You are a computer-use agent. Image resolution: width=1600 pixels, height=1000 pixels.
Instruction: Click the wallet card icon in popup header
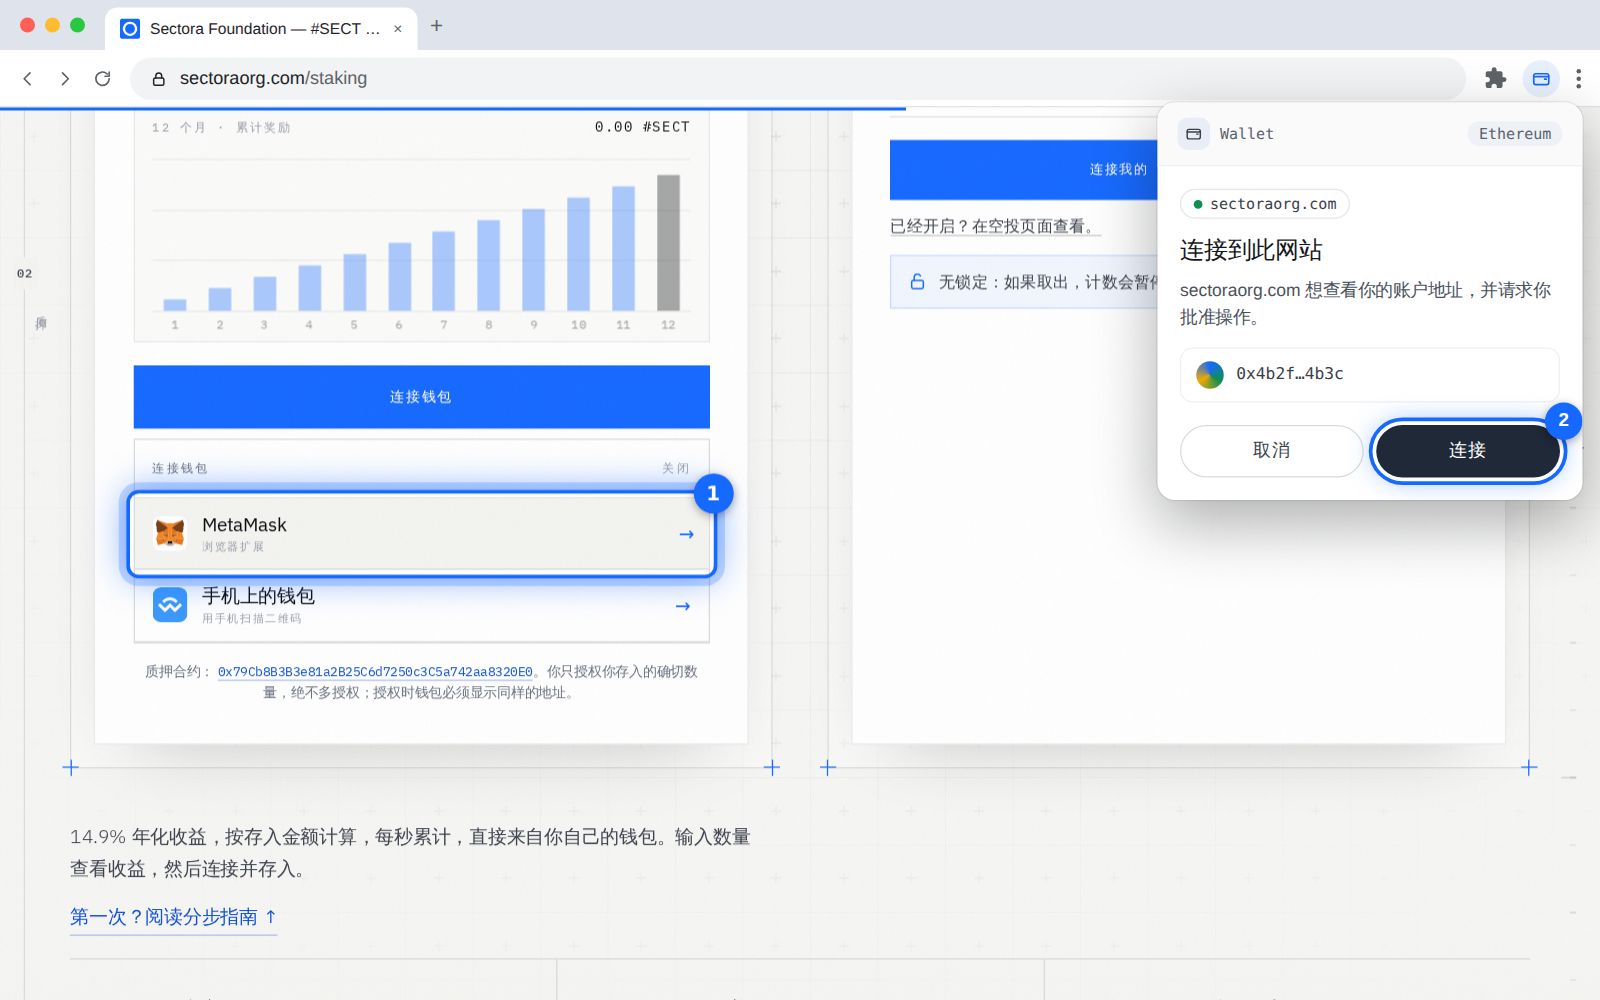coord(1194,134)
